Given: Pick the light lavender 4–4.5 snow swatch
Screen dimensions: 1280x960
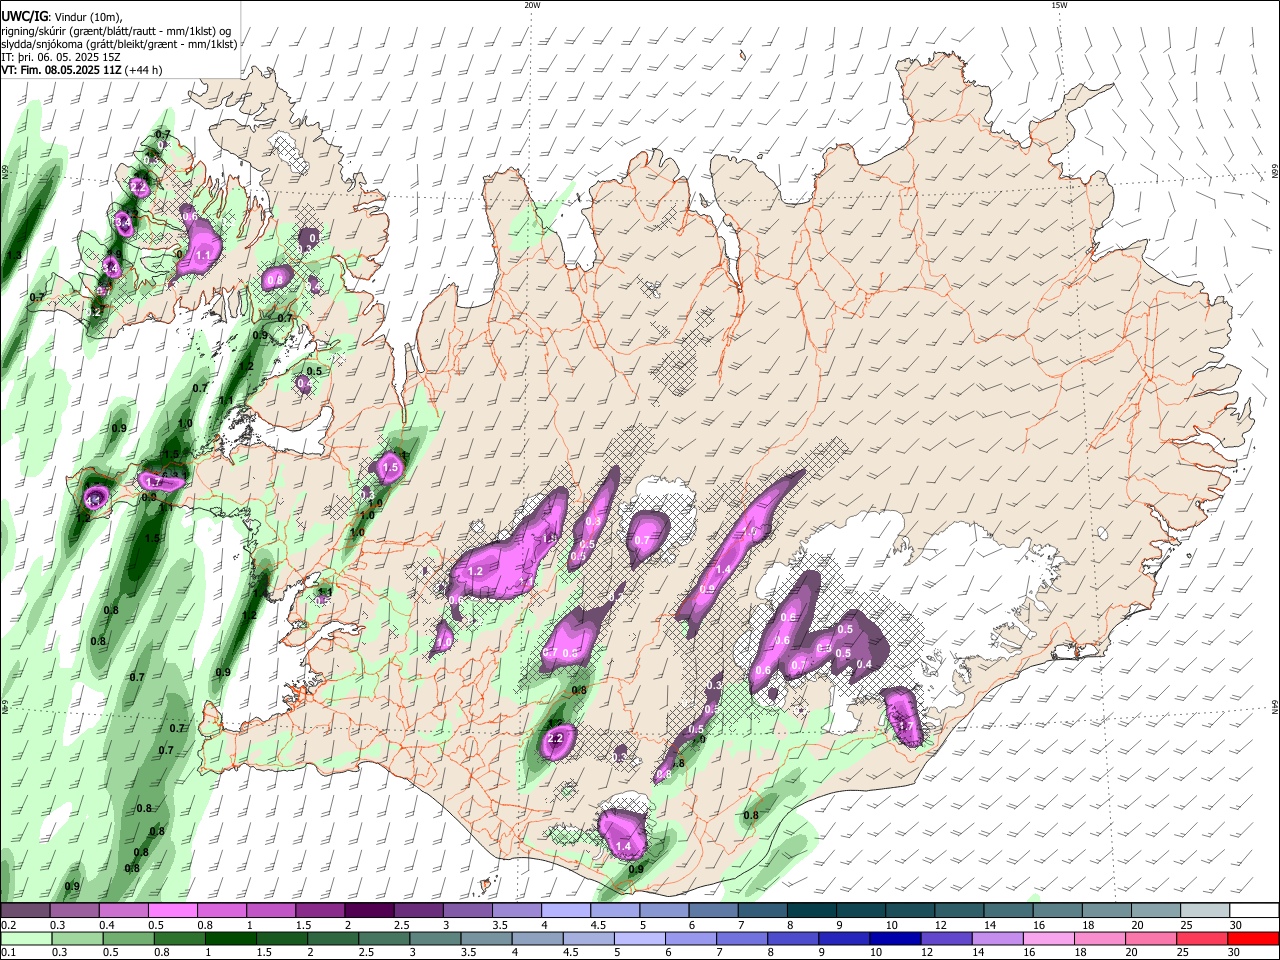Looking at the screenshot, I should (565, 910).
